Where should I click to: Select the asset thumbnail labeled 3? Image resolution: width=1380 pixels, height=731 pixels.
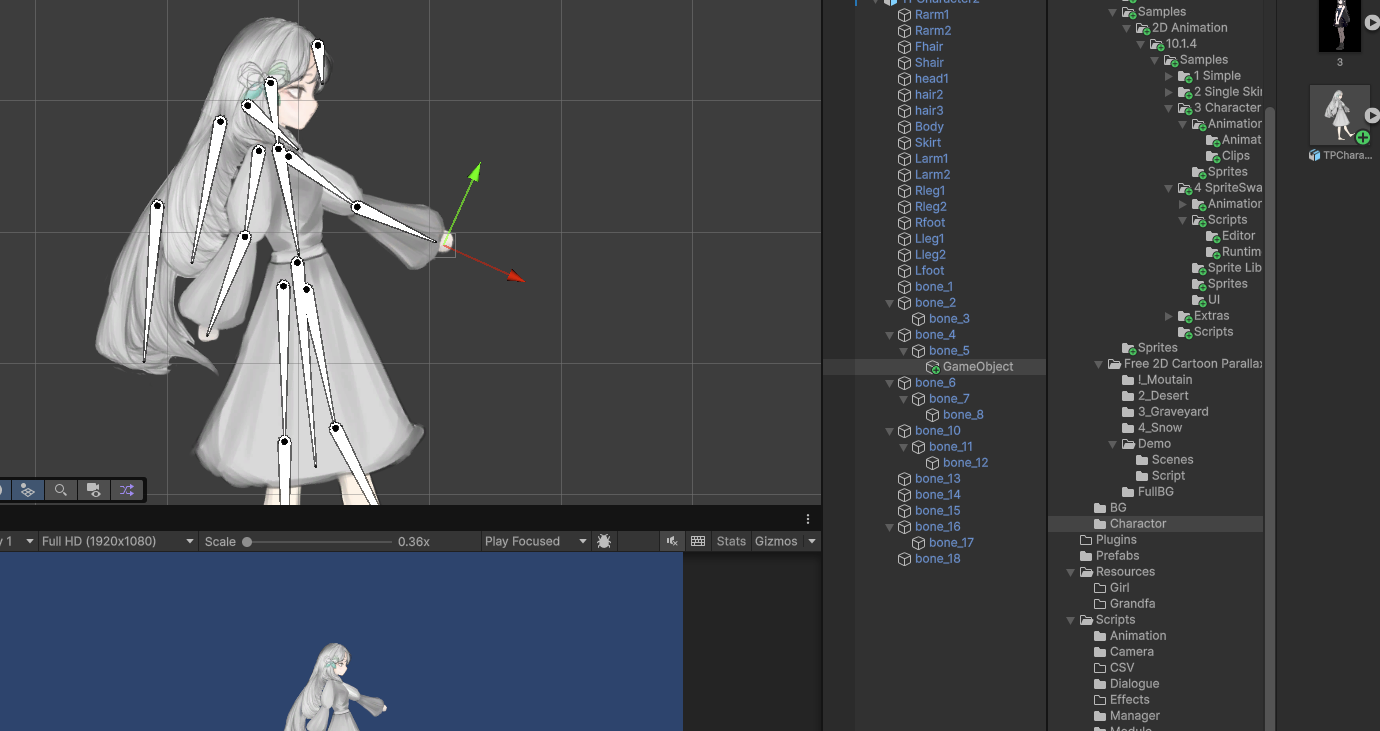pyautogui.click(x=1340, y=26)
